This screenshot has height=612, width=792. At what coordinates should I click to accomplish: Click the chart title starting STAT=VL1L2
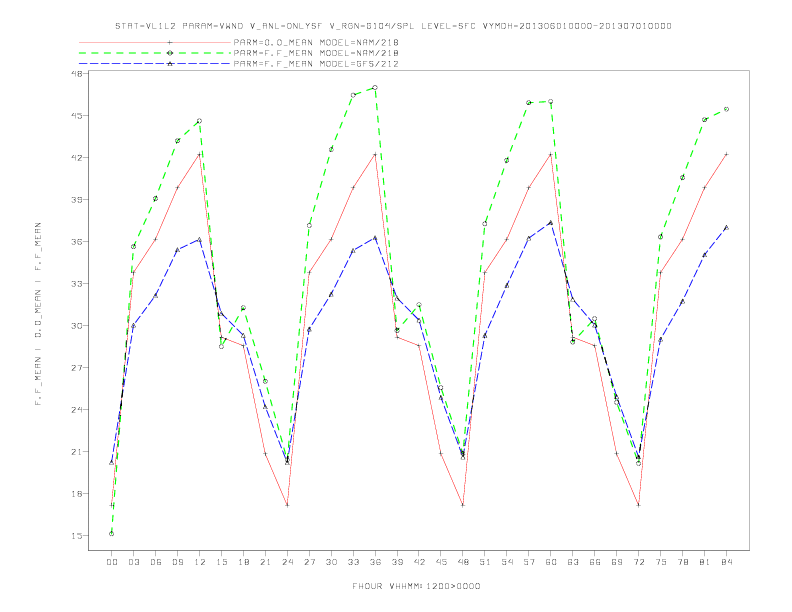tap(393, 26)
